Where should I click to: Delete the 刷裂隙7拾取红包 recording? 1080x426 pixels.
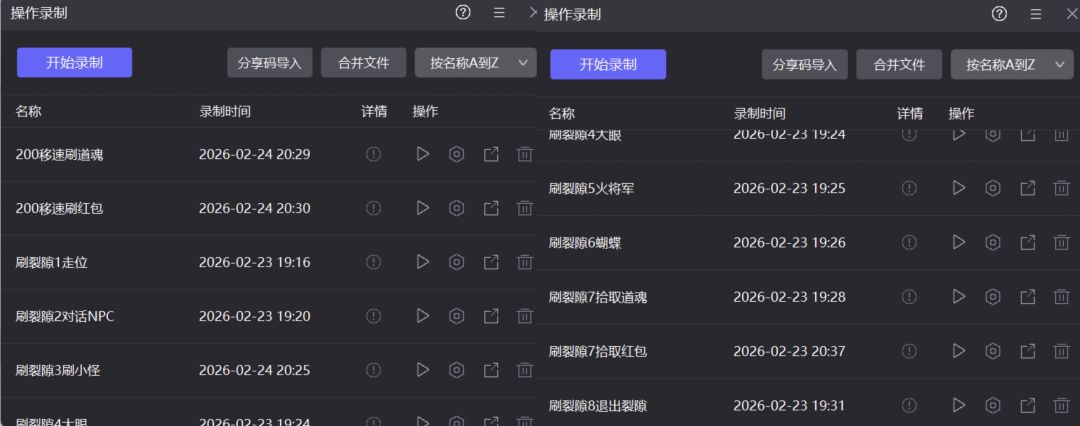1061,351
